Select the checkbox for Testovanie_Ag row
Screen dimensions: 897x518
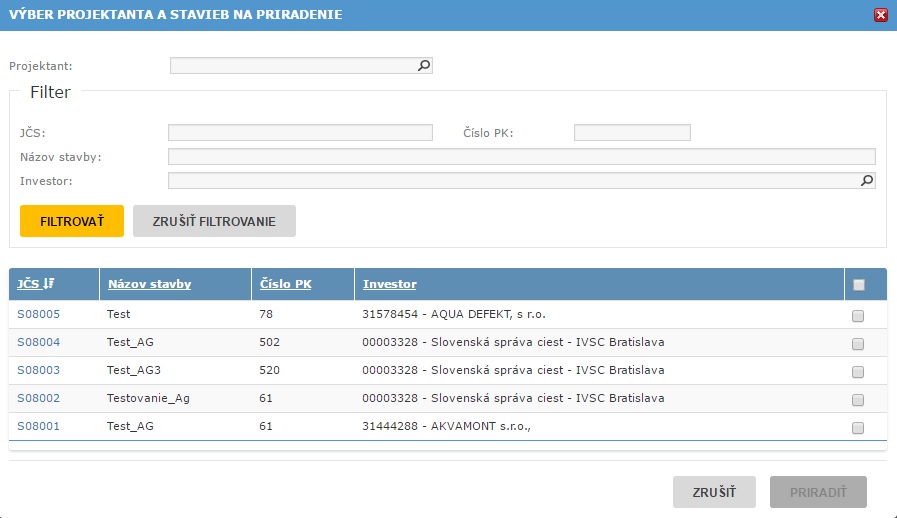[858, 400]
